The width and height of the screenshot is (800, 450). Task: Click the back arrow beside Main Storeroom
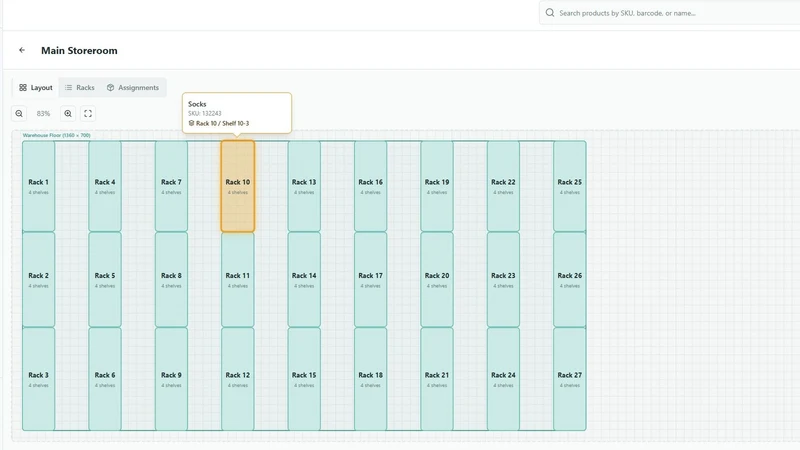coord(22,50)
